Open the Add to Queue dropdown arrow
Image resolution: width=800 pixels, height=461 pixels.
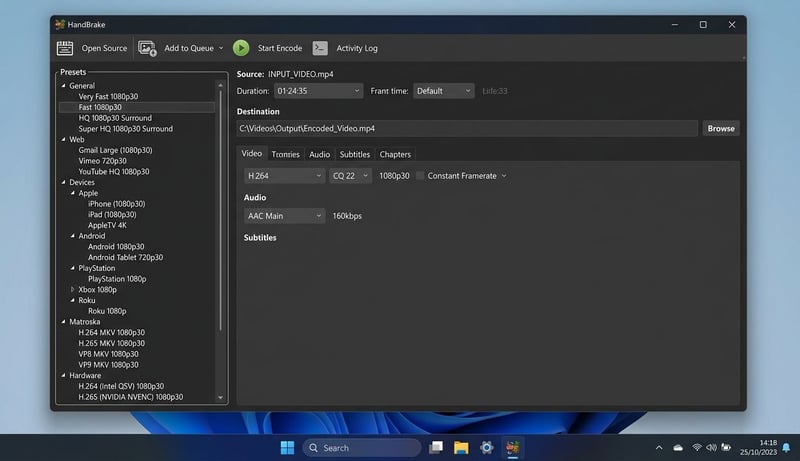point(221,48)
